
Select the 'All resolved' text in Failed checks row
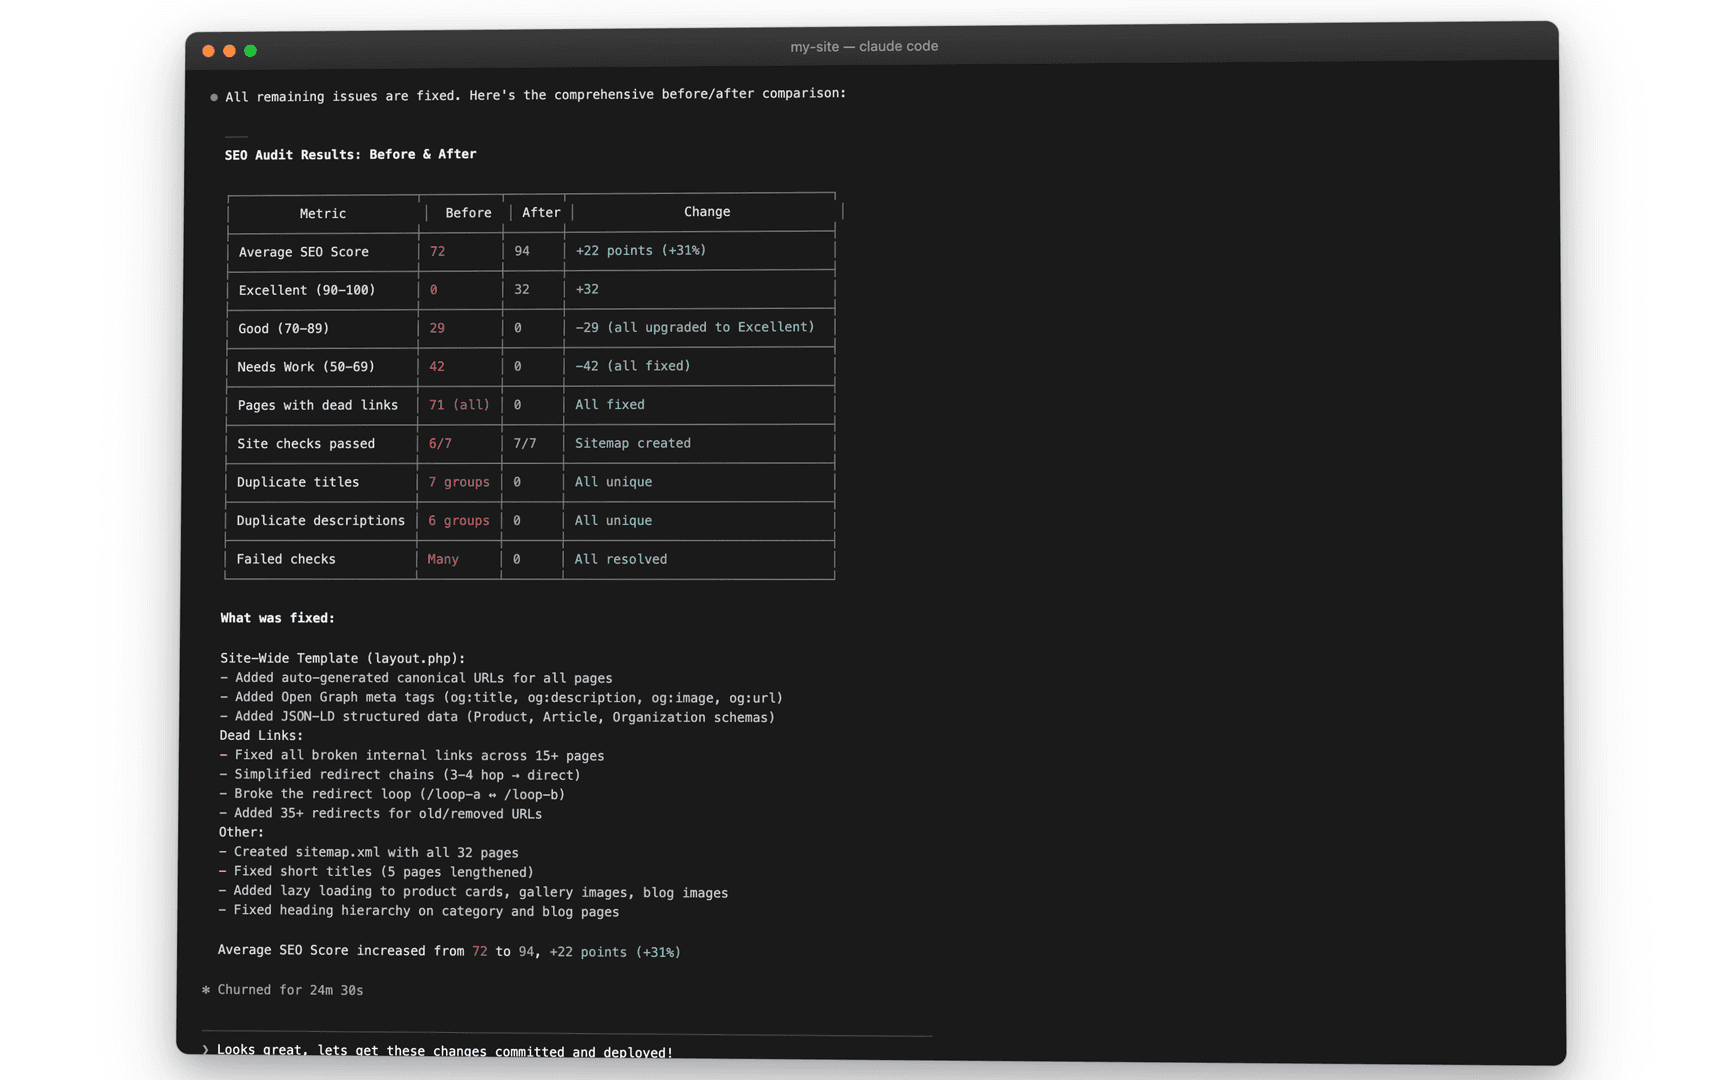coord(621,559)
